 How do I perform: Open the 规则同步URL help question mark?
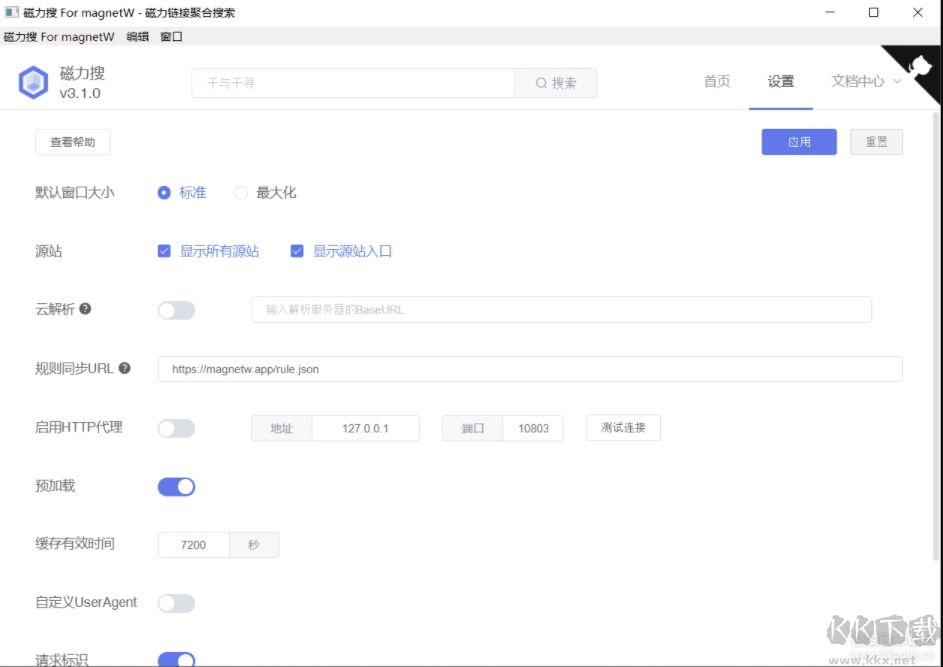click(x=123, y=368)
